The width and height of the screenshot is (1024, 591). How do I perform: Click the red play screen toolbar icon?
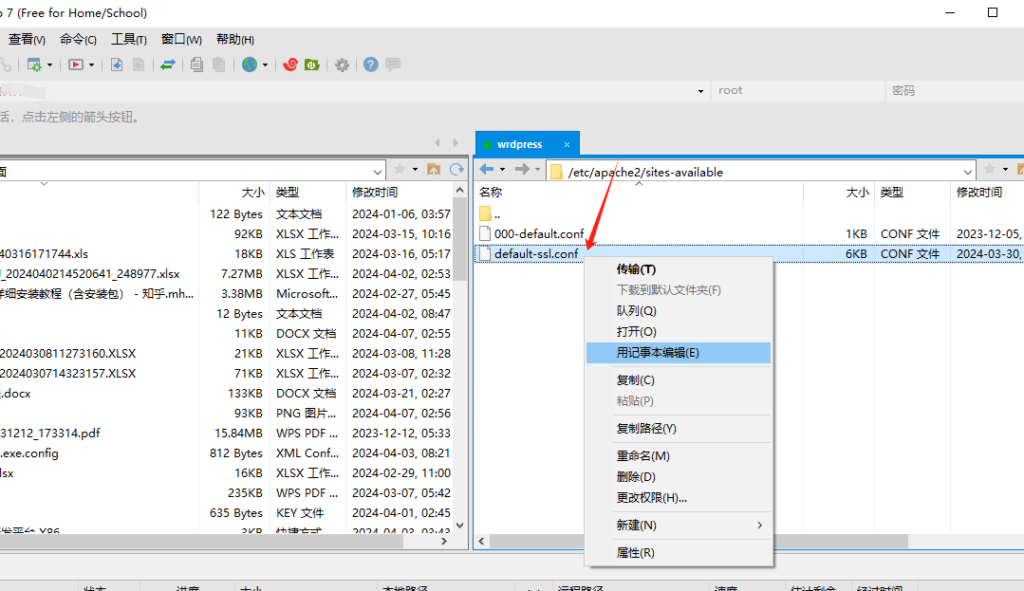76,65
